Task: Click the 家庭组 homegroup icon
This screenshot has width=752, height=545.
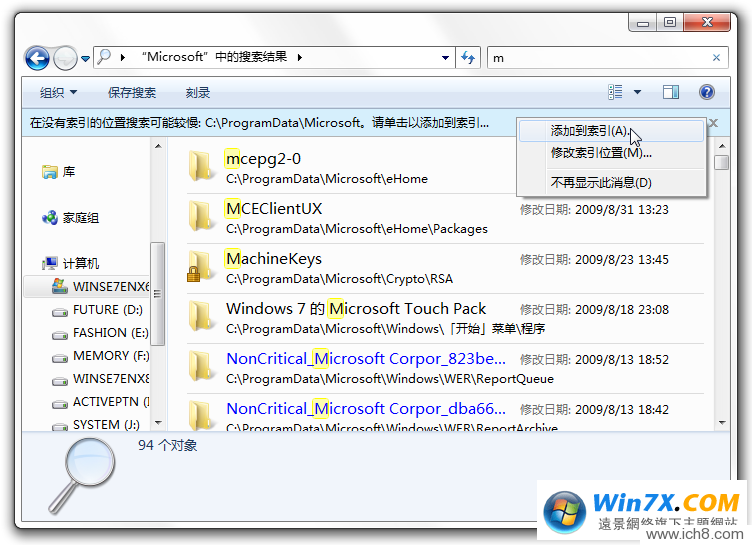Action: point(50,218)
